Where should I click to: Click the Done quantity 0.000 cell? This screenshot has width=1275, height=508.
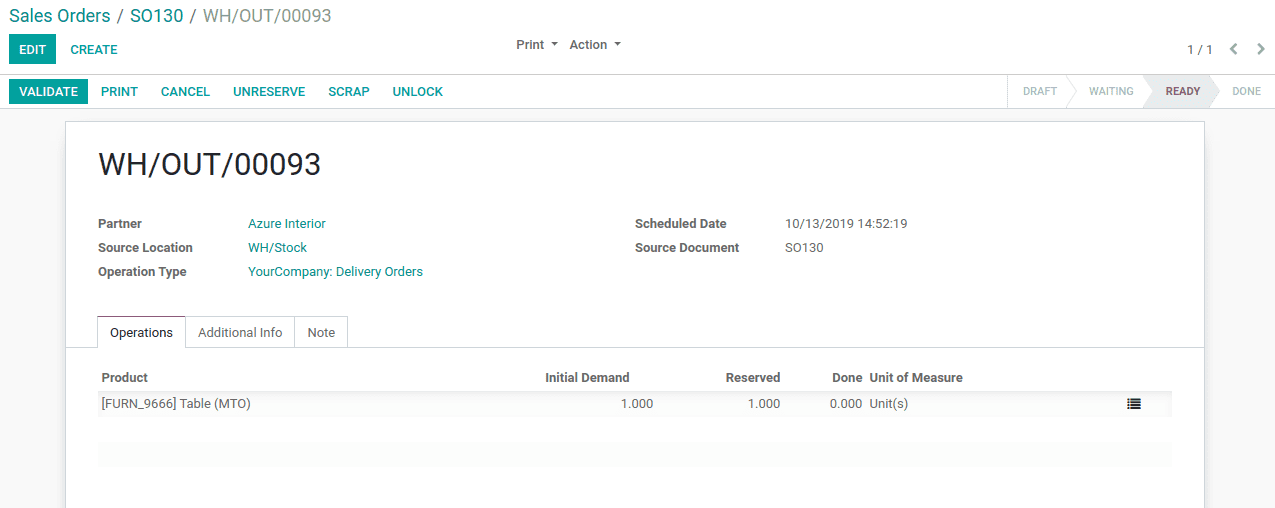pos(844,404)
